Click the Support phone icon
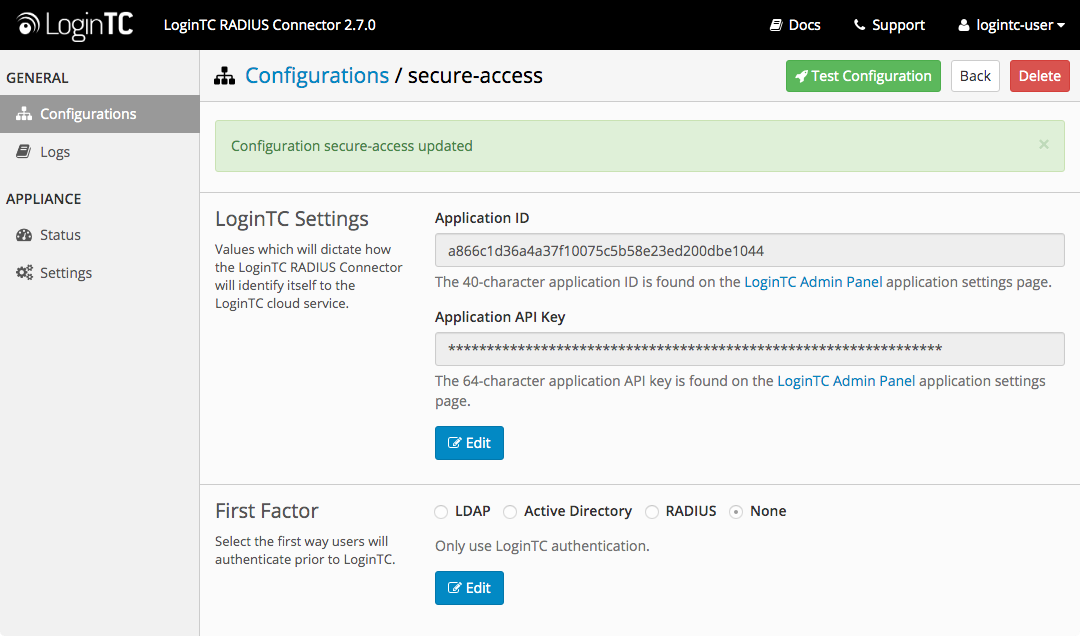This screenshot has height=636, width=1080. point(859,25)
